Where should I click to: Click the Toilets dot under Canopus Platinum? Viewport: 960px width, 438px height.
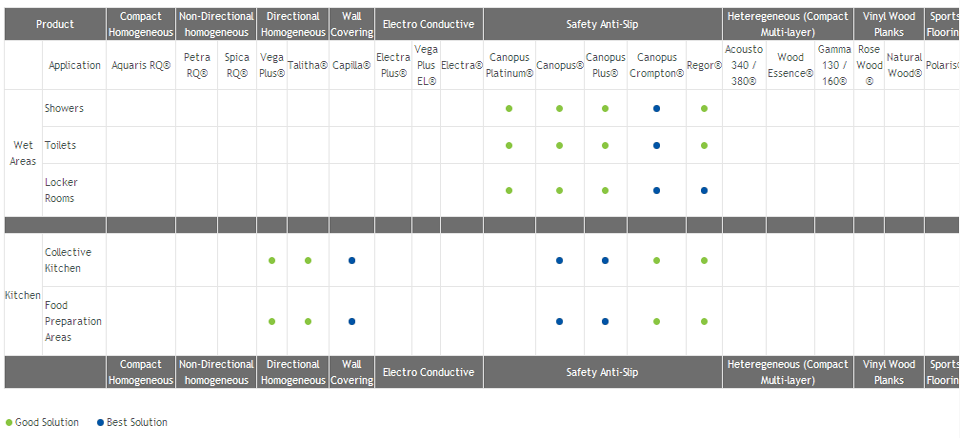click(x=509, y=146)
